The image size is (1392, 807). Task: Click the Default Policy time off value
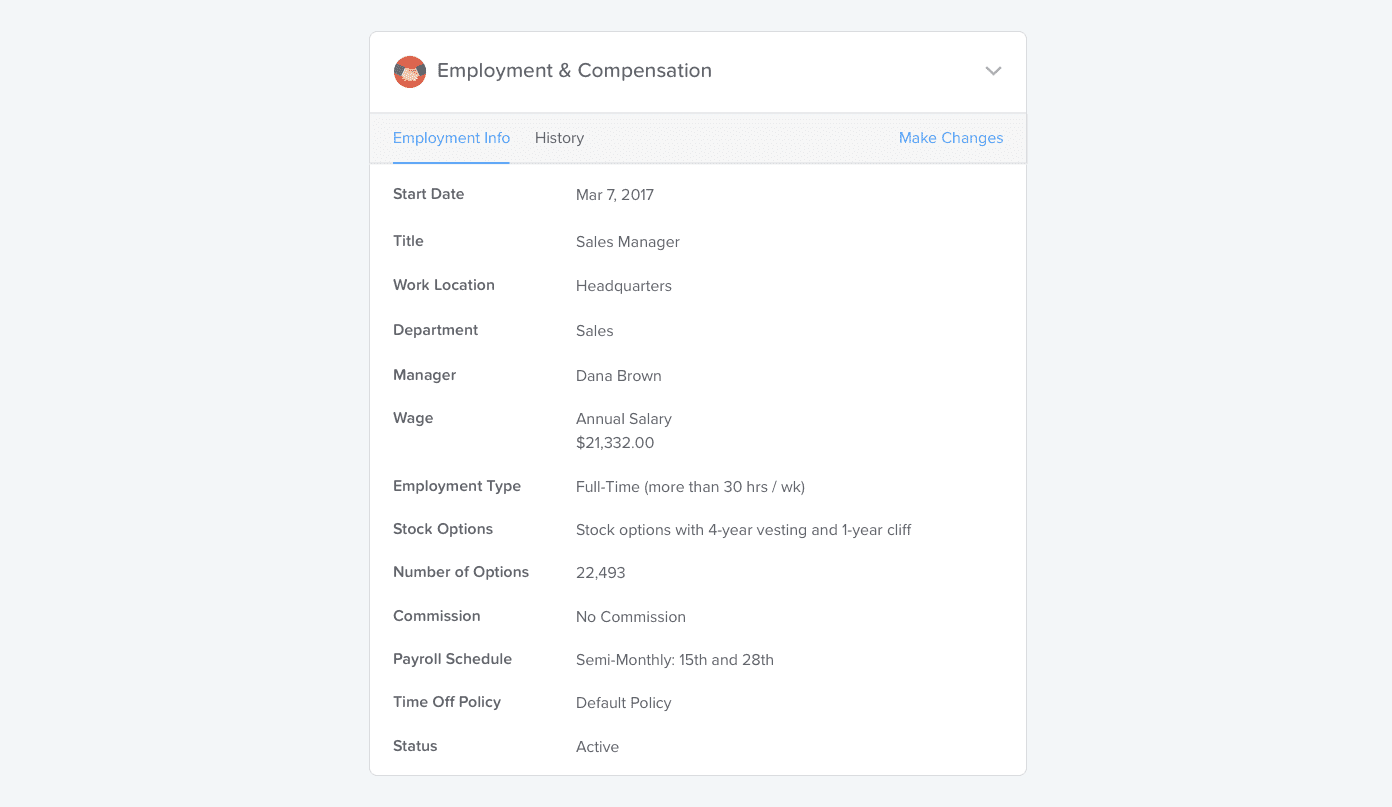(623, 702)
